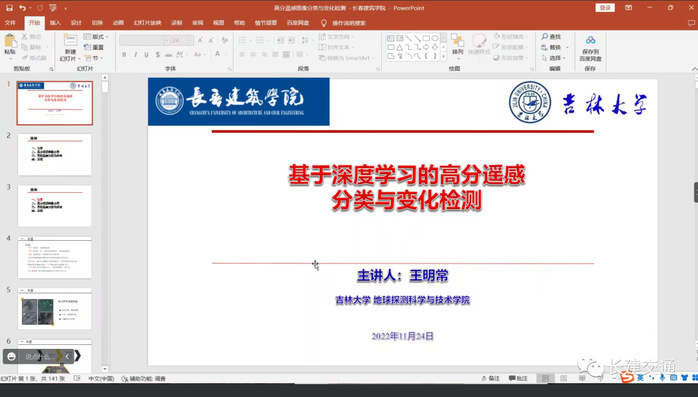Click the Paste clipboard icon

tap(10, 43)
